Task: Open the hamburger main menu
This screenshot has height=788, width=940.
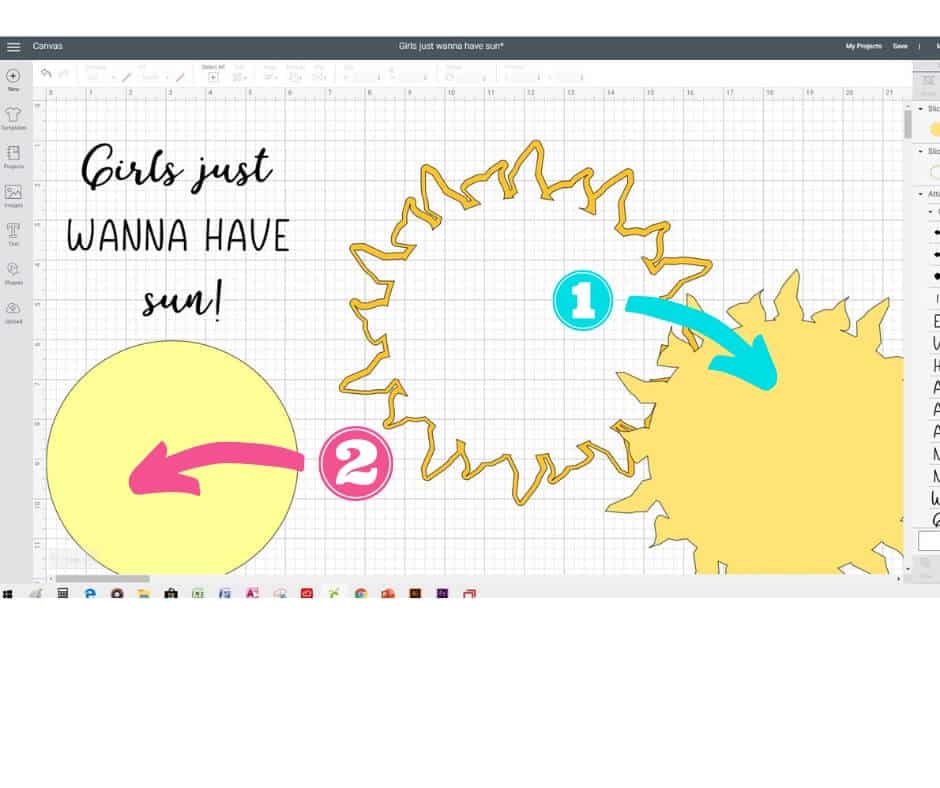Action: click(x=13, y=47)
